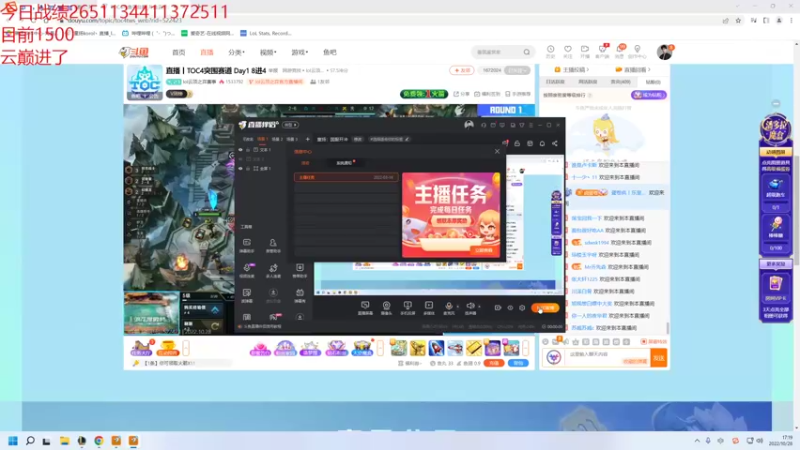Open the streaming app settings gear
The height and width of the screenshot is (450, 800).
522,308
